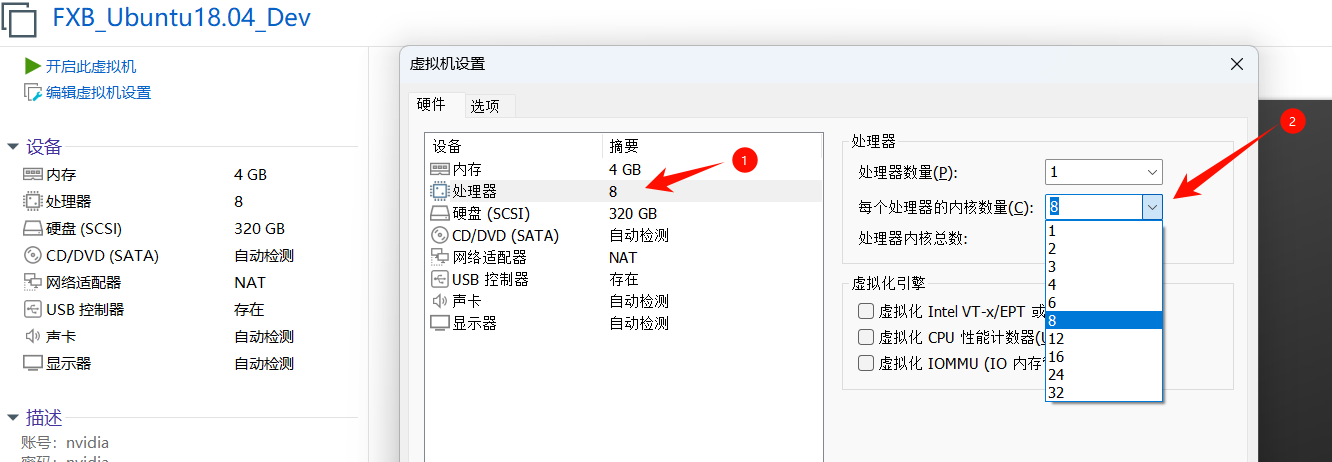This screenshot has height=462, width=1332.
Task: Collapse the 描述 section expander
Action: [13, 417]
